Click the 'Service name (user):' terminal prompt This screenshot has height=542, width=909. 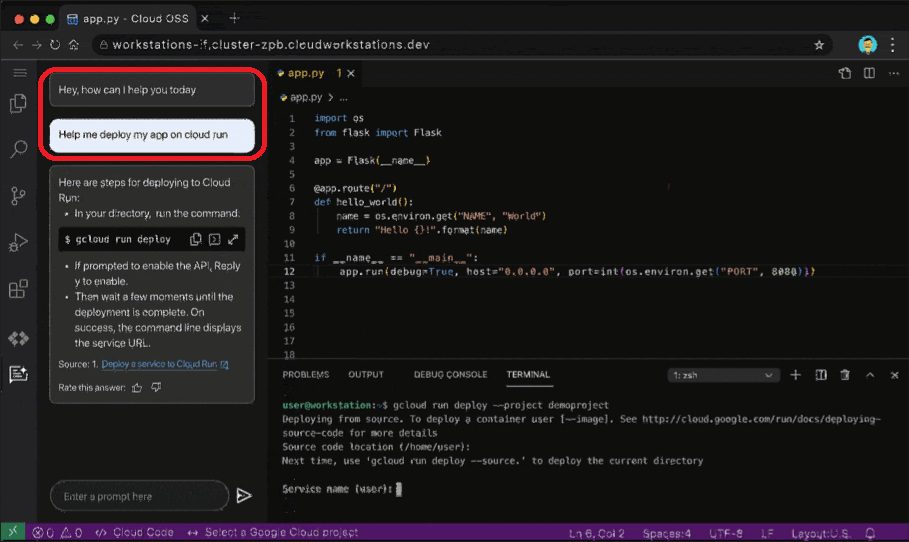(337, 489)
